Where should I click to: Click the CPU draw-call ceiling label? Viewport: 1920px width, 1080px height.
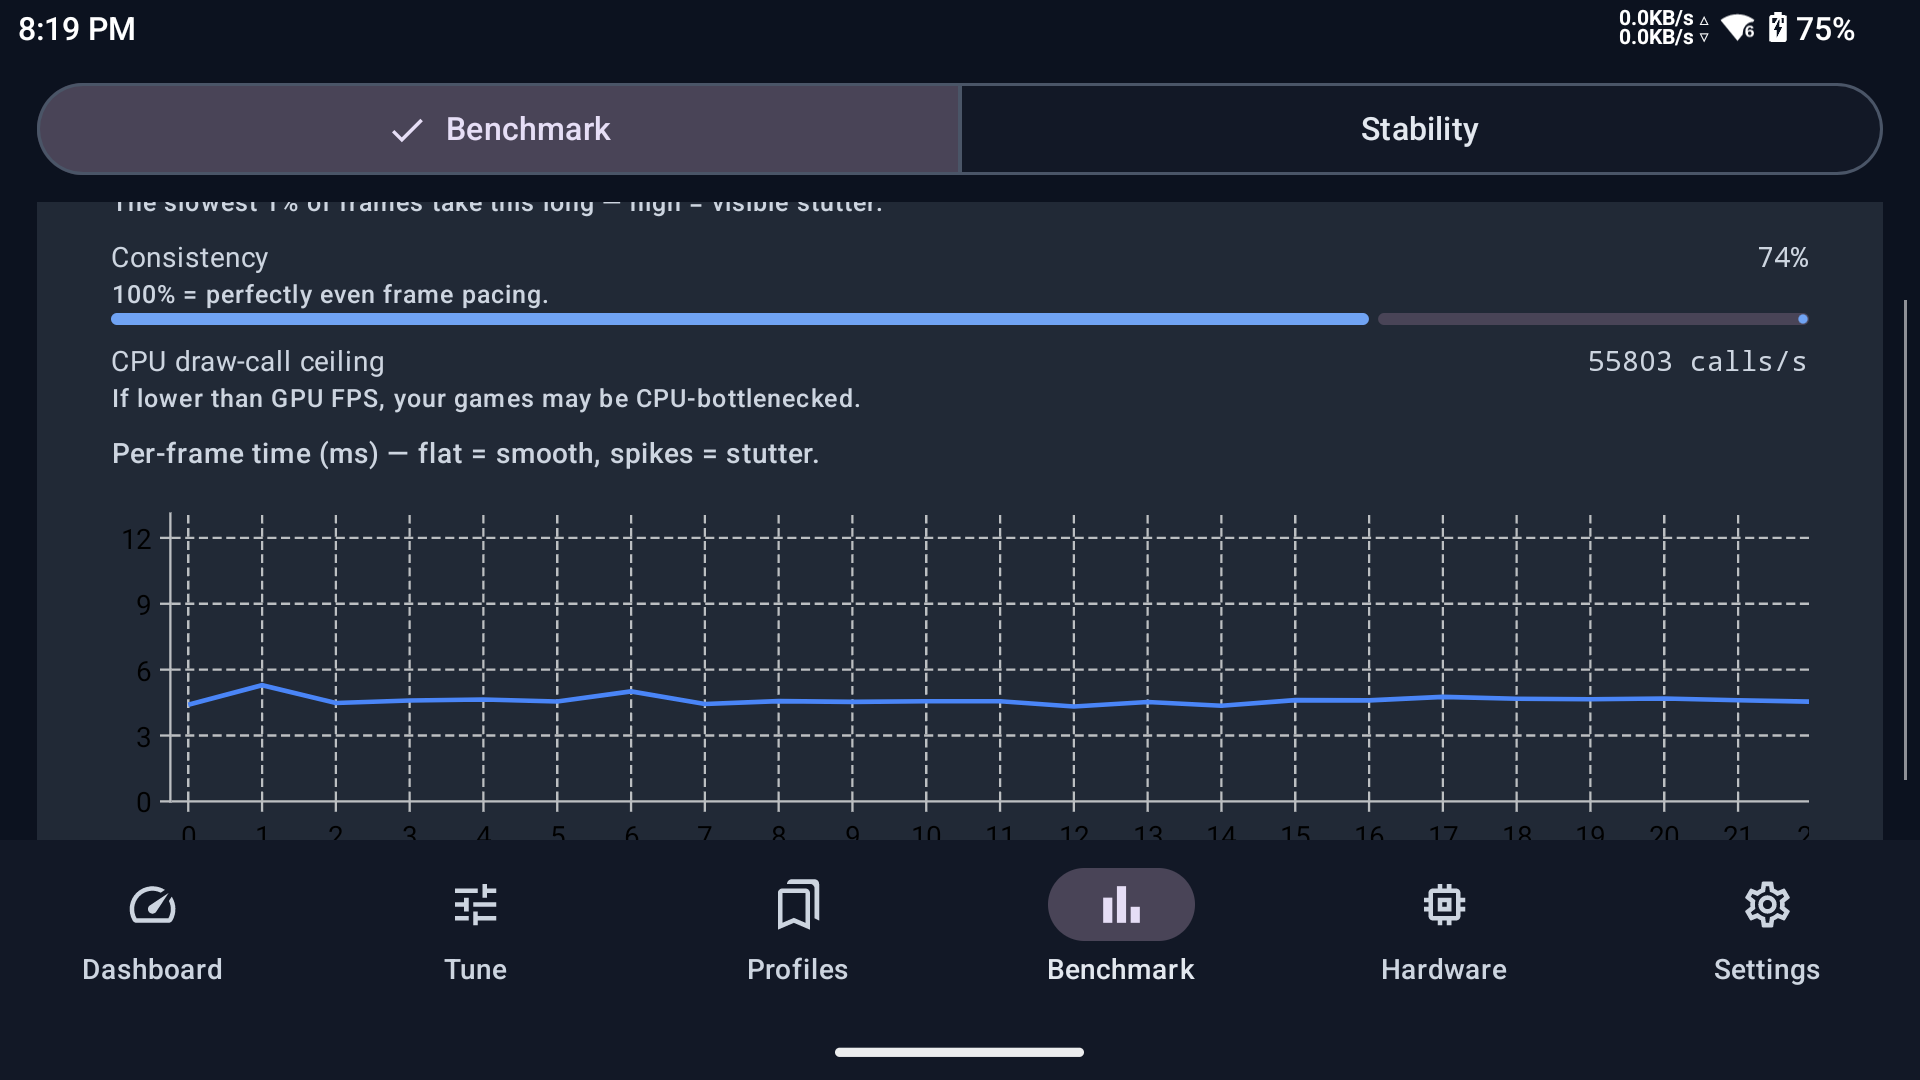point(248,362)
